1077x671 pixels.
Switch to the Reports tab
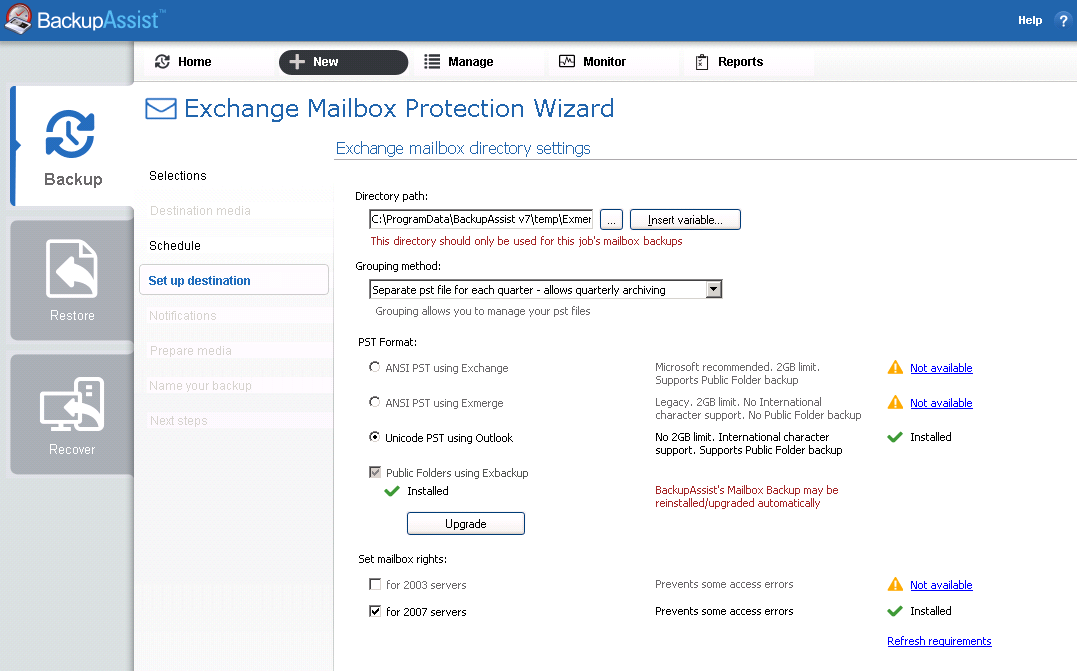pos(749,62)
